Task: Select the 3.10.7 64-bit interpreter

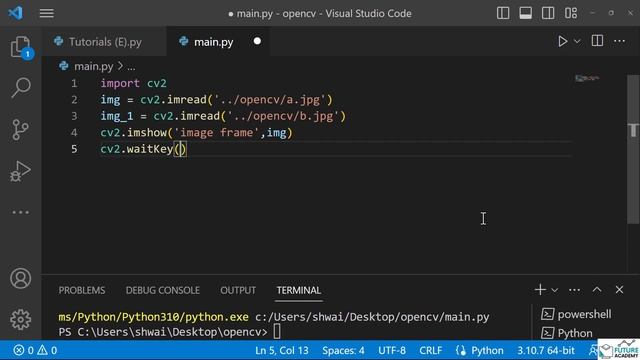Action: pos(546,350)
